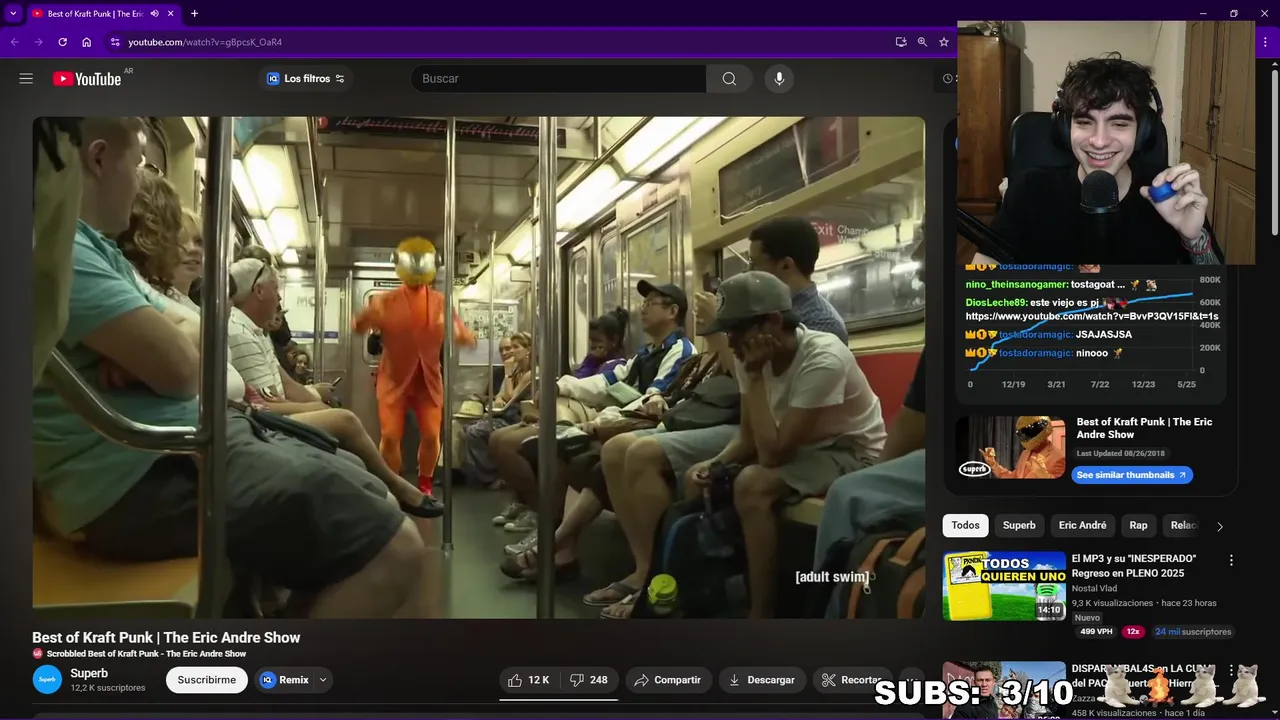Click the 12x multiplier badge
The width and height of the screenshot is (1280, 720).
click(1133, 632)
